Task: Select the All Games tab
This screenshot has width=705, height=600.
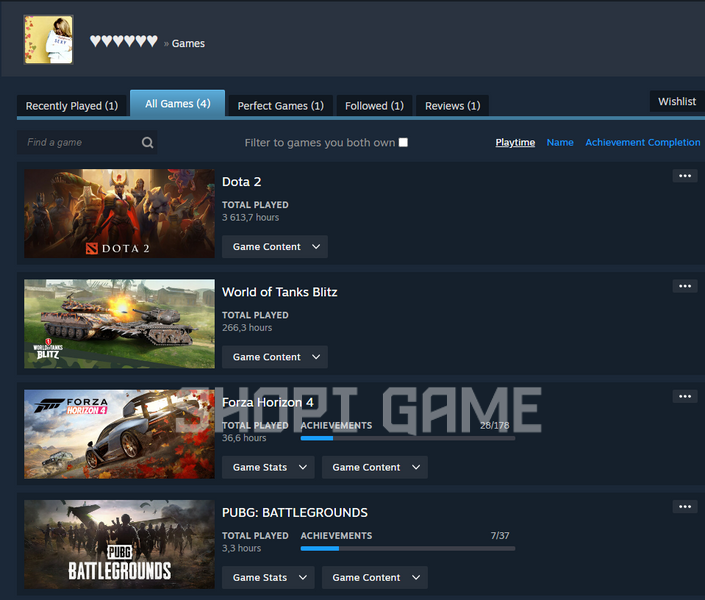Action: click(x=178, y=103)
